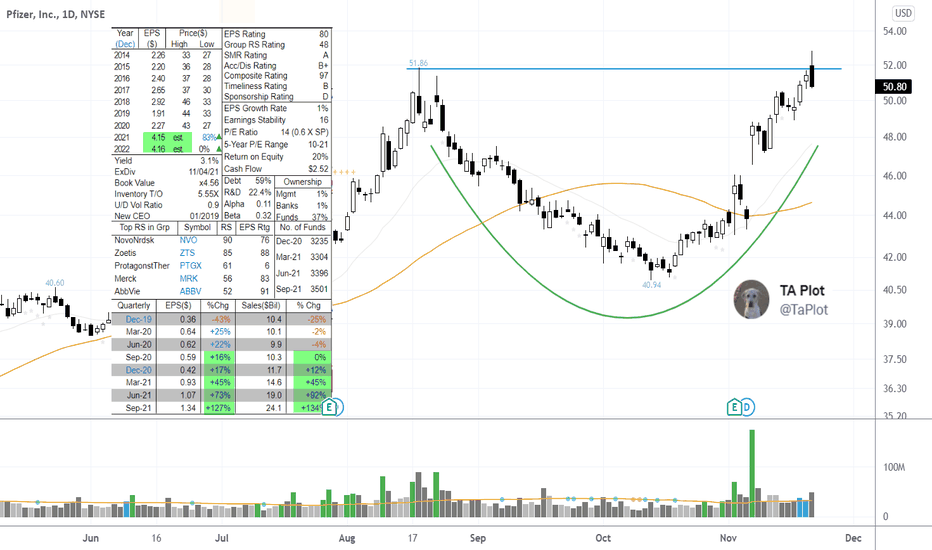Click the green +73% EPS change cell
Screen dimensions: 932x550
(x=219, y=395)
